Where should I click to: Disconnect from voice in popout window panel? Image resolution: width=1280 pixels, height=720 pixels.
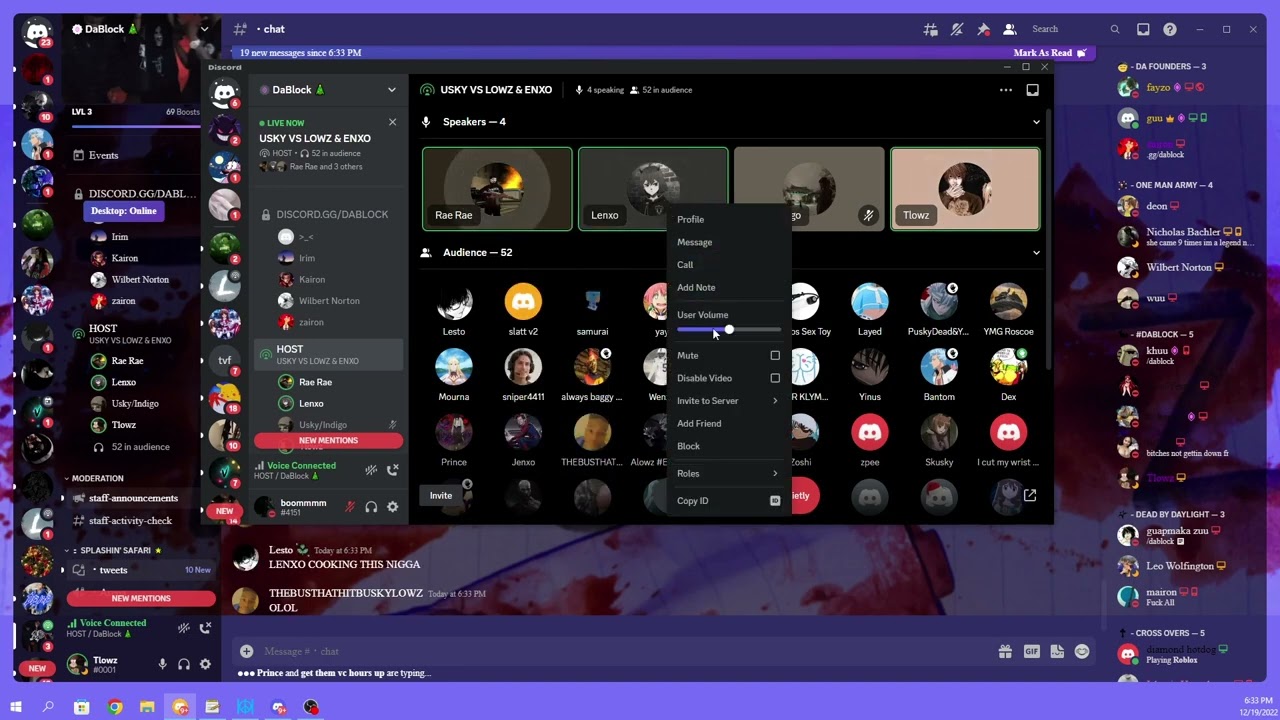[x=393, y=470]
